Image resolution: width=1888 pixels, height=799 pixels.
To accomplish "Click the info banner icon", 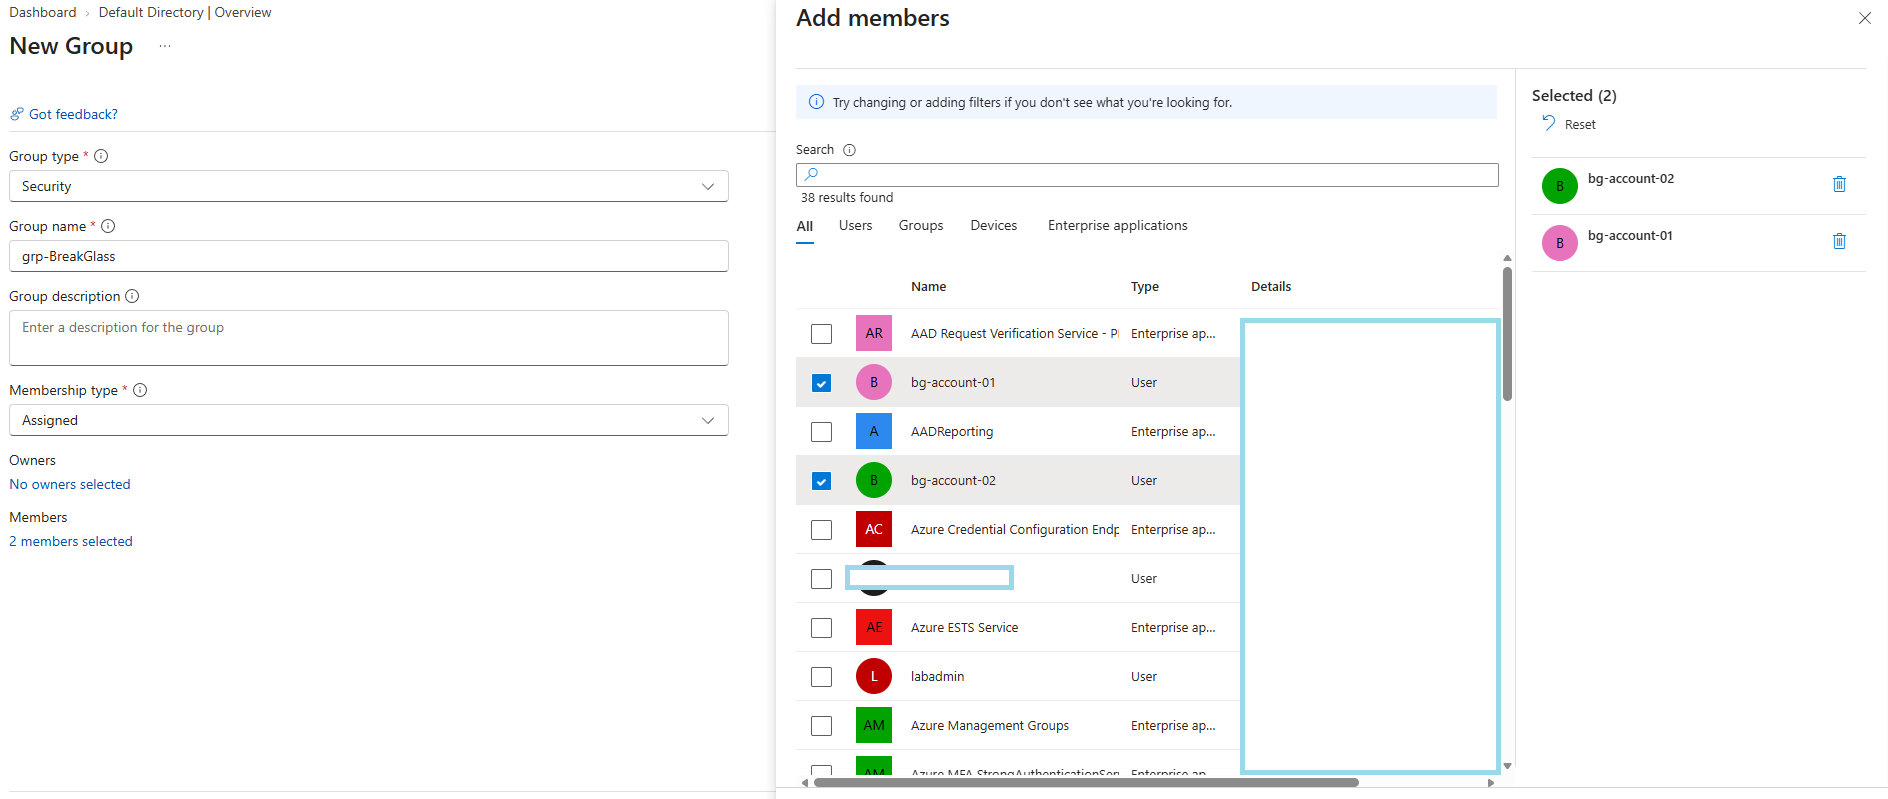I will (x=816, y=102).
